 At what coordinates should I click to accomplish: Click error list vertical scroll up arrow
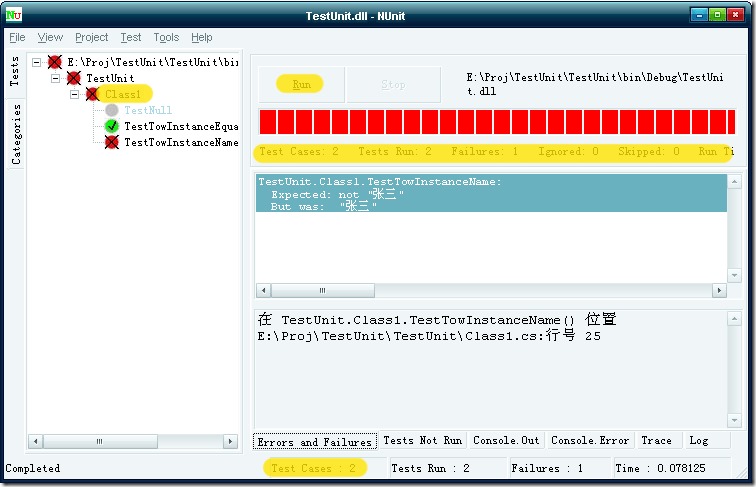tap(734, 182)
